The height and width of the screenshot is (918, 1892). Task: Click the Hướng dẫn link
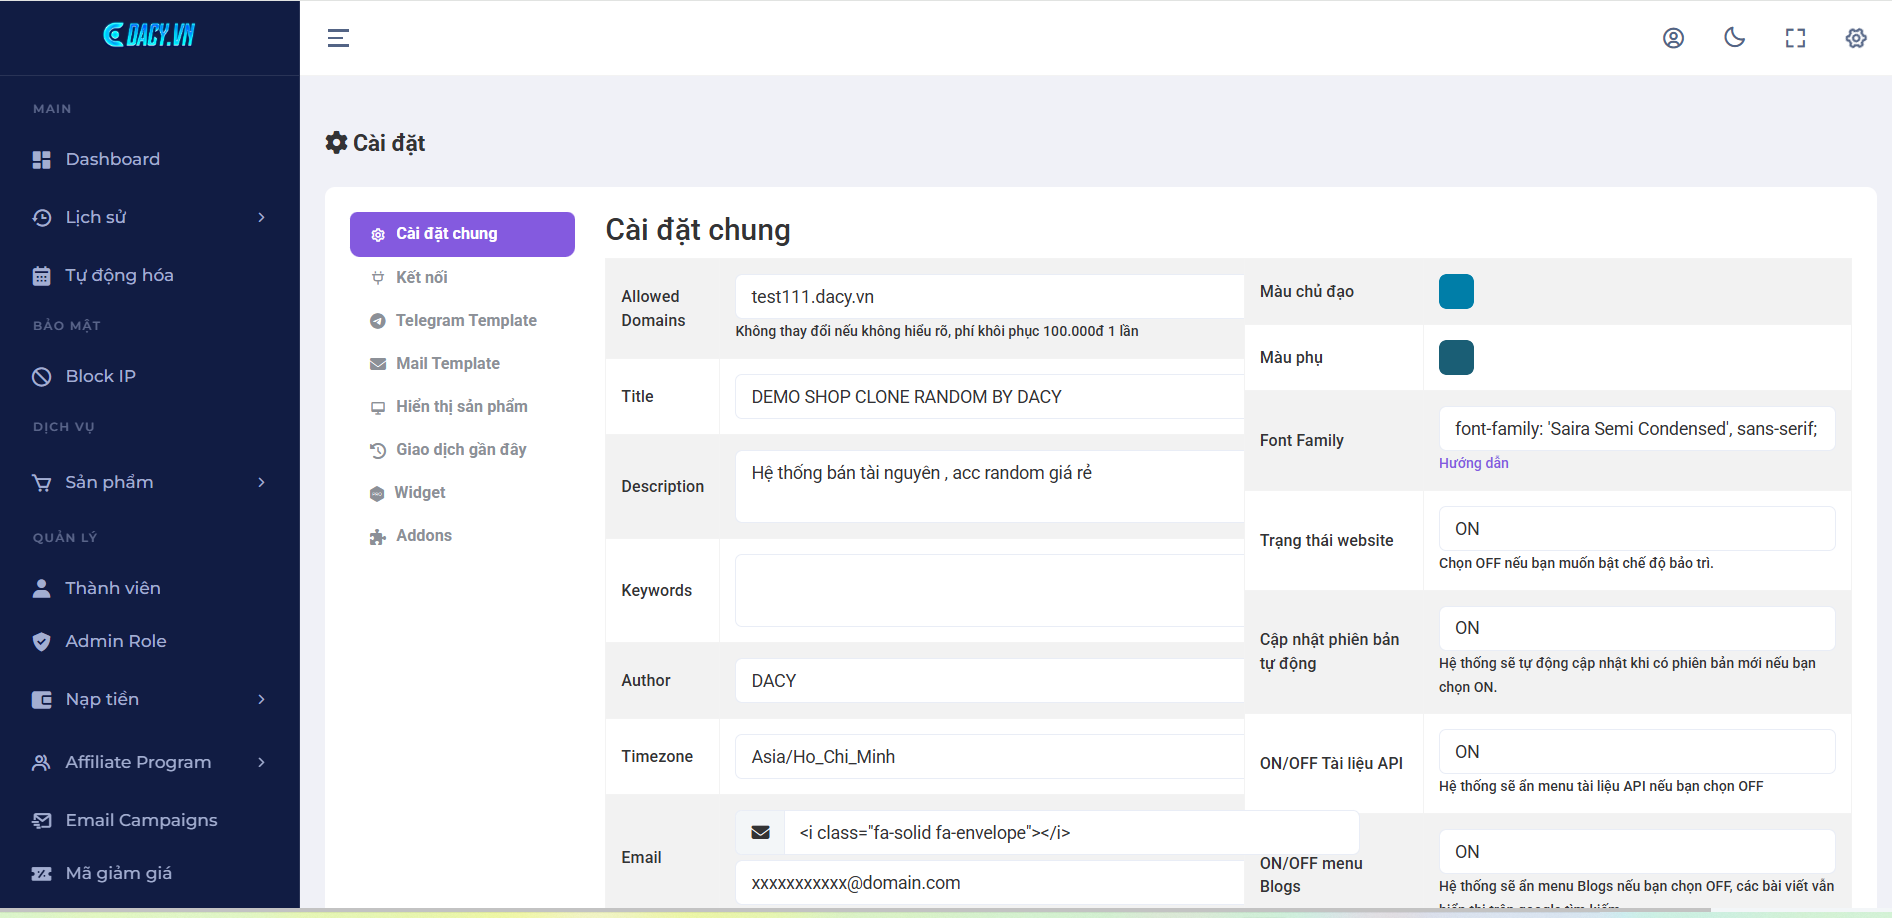[x=1473, y=463]
